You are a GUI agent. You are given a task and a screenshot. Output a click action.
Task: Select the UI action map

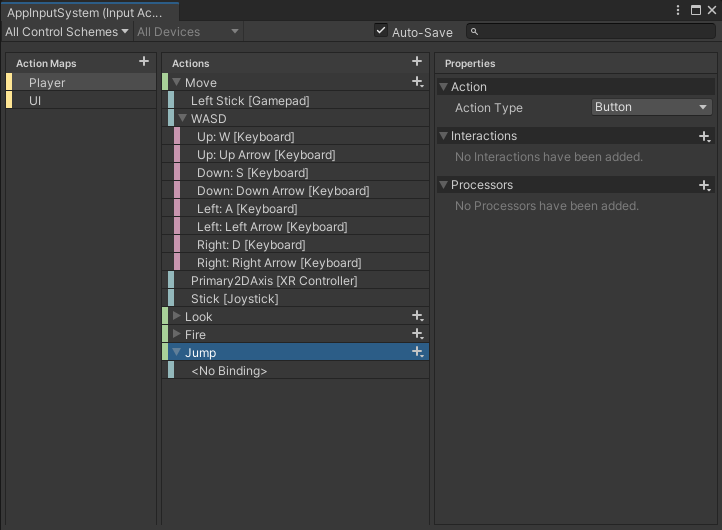36,101
